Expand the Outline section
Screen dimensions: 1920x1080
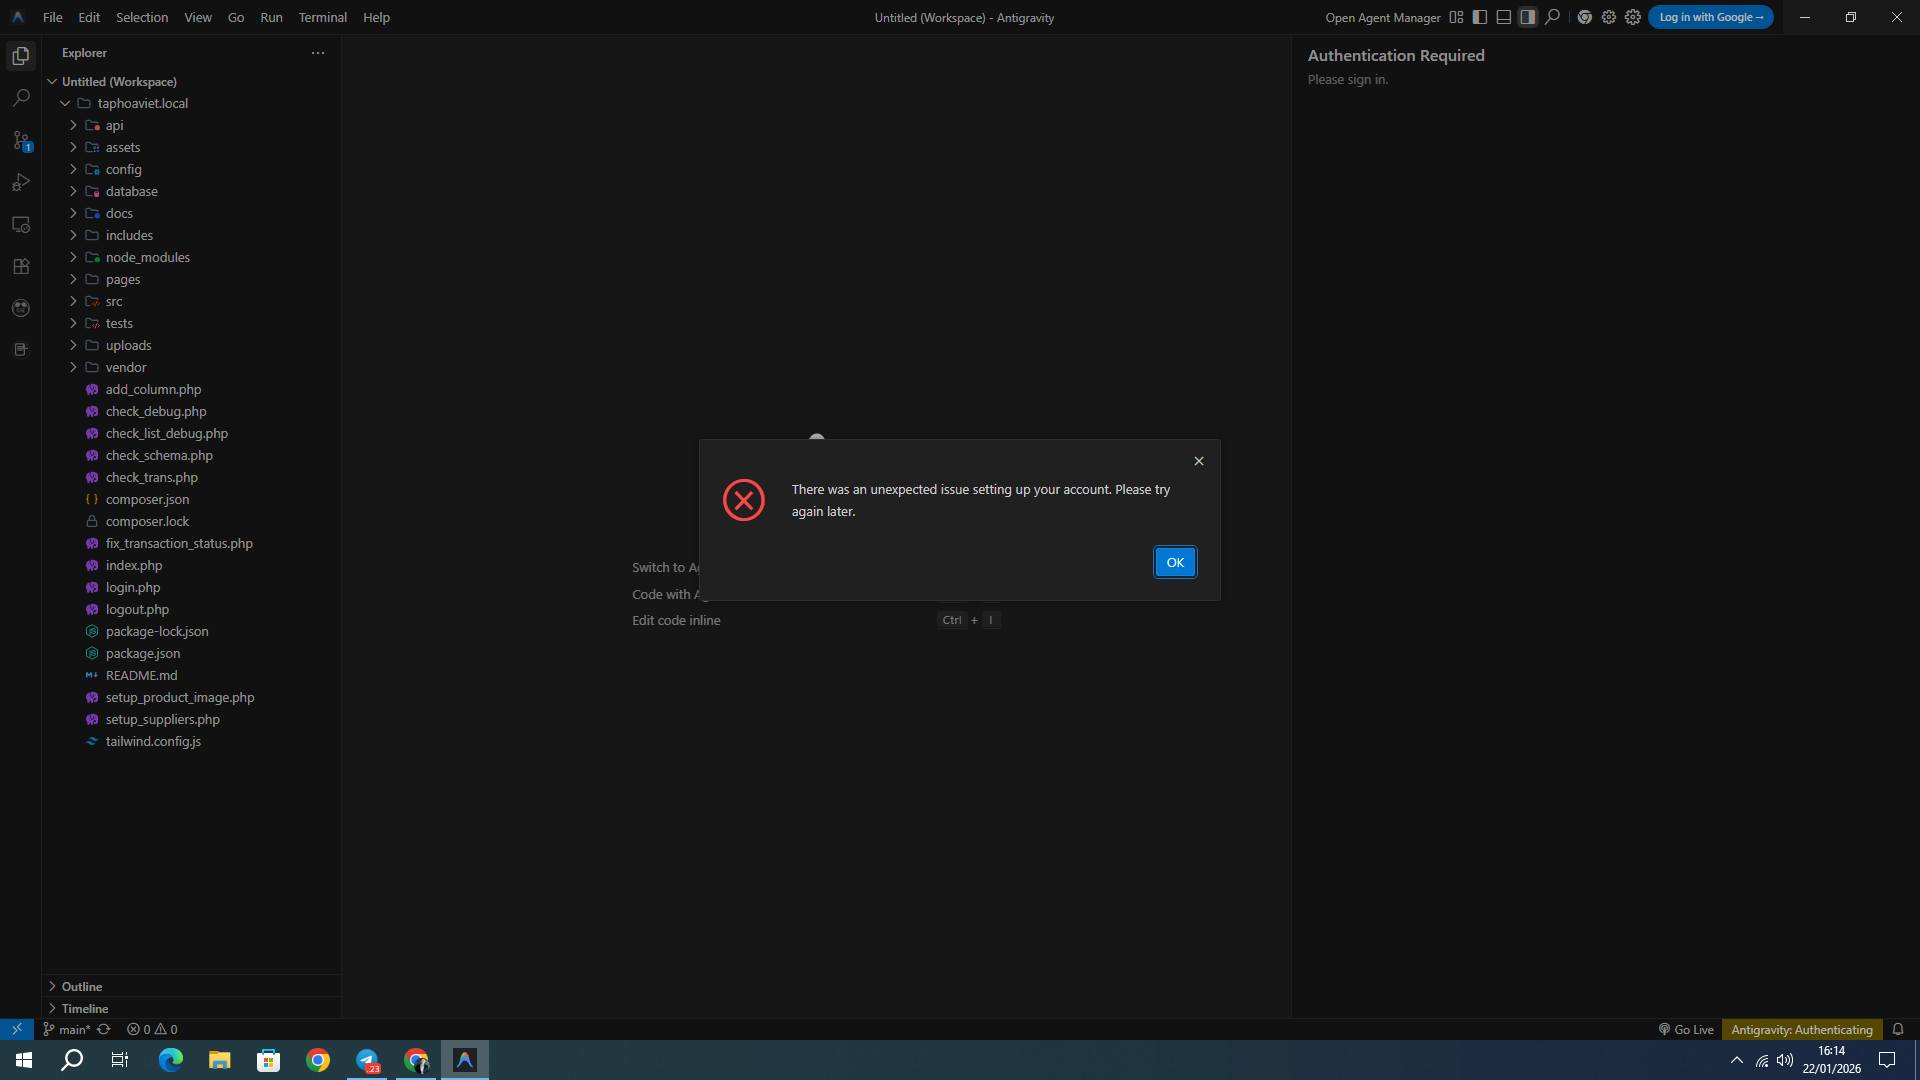point(191,986)
